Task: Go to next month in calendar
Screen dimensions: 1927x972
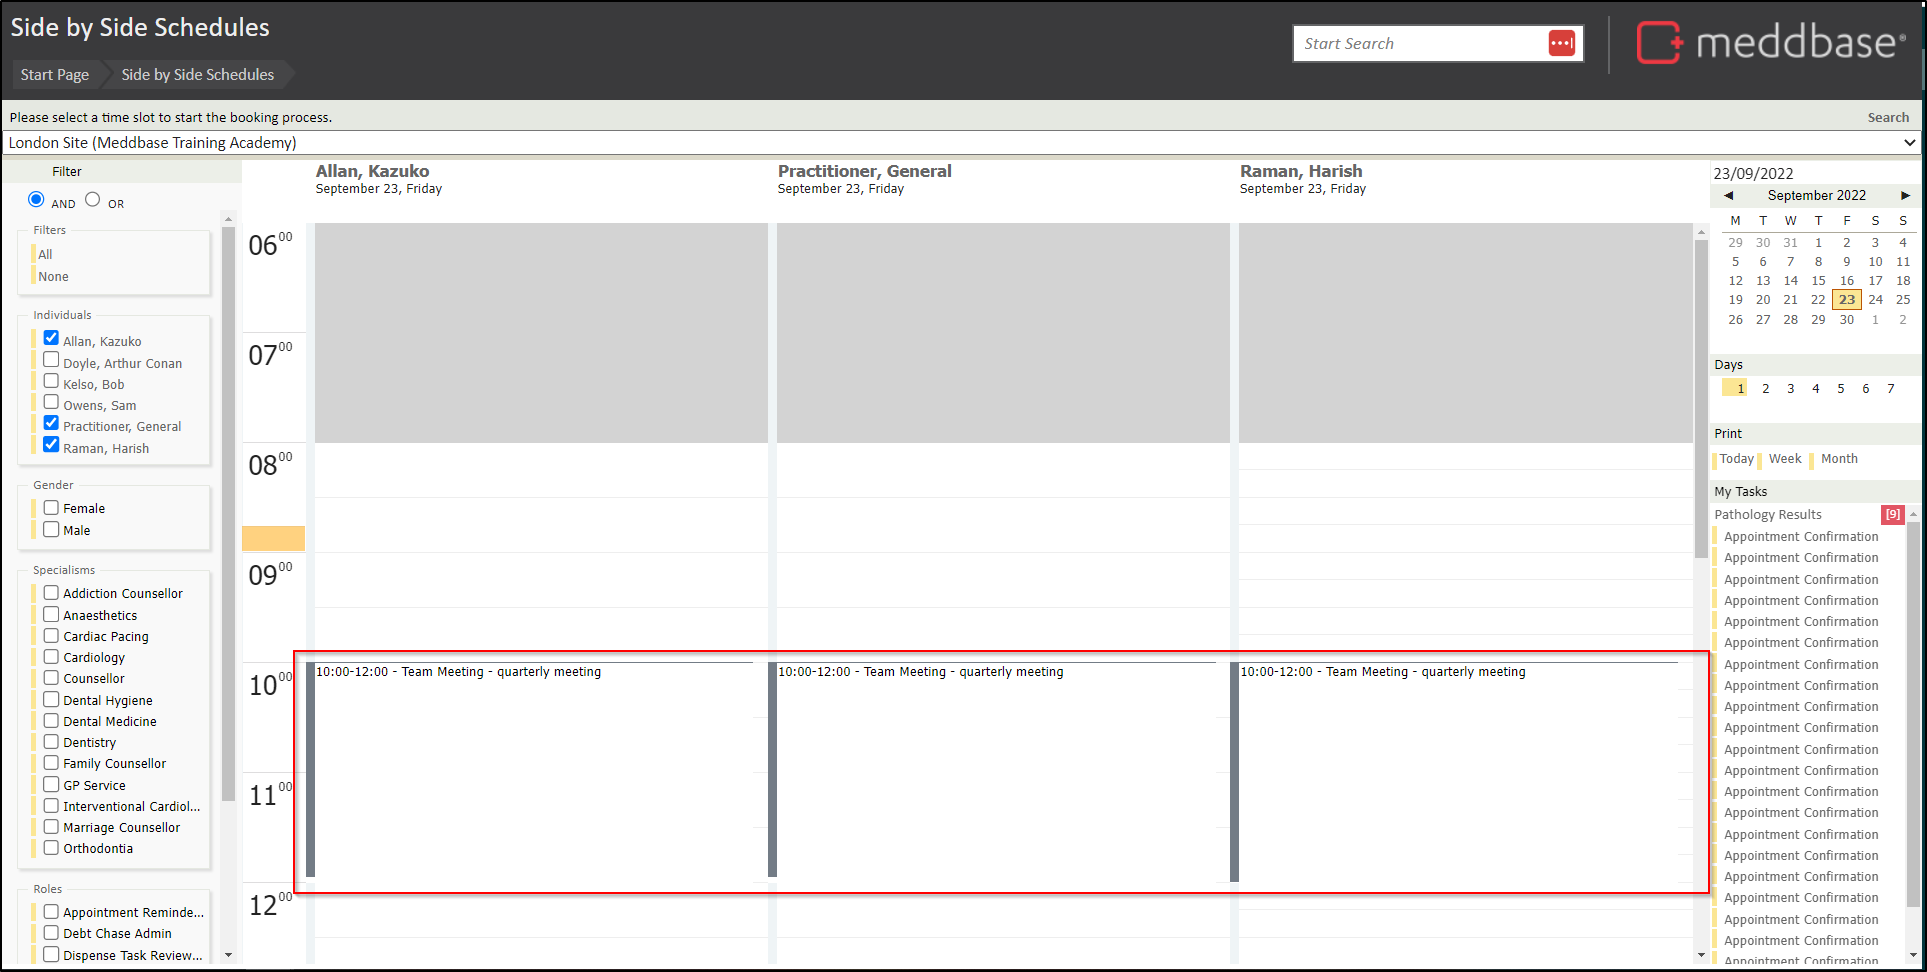Action: pos(1905,196)
